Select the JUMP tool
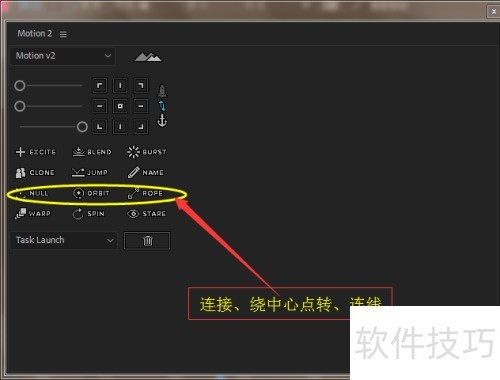This screenshot has height=380, width=500. coord(90,173)
